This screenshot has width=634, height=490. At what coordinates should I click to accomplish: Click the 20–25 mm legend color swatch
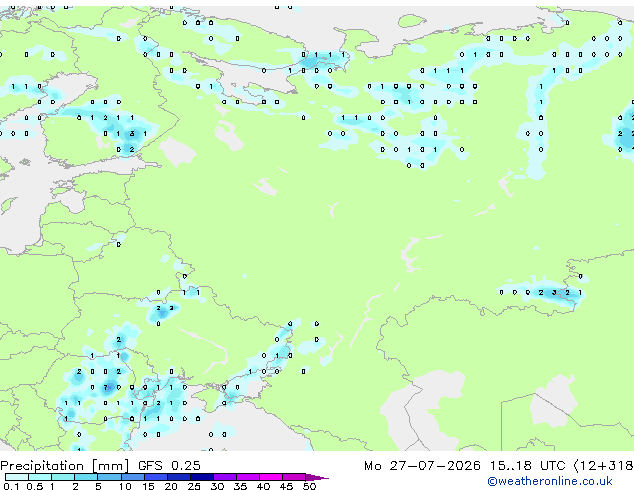tap(178, 477)
